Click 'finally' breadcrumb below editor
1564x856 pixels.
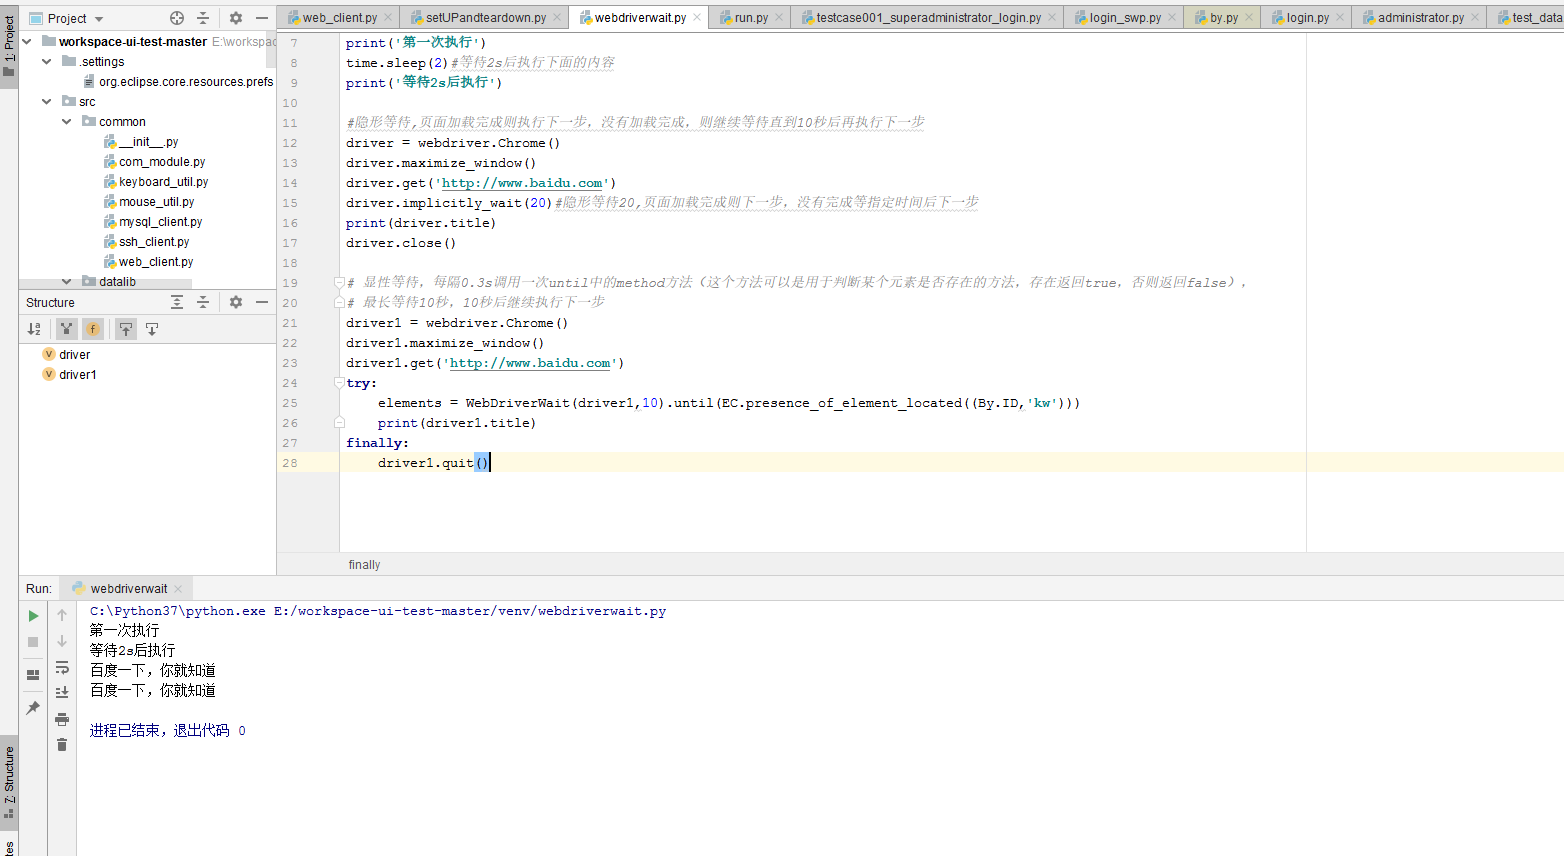364,565
